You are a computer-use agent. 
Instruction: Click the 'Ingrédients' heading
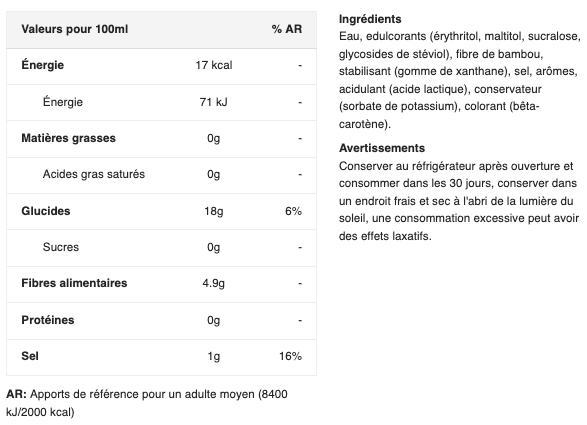pyautogui.click(x=370, y=19)
